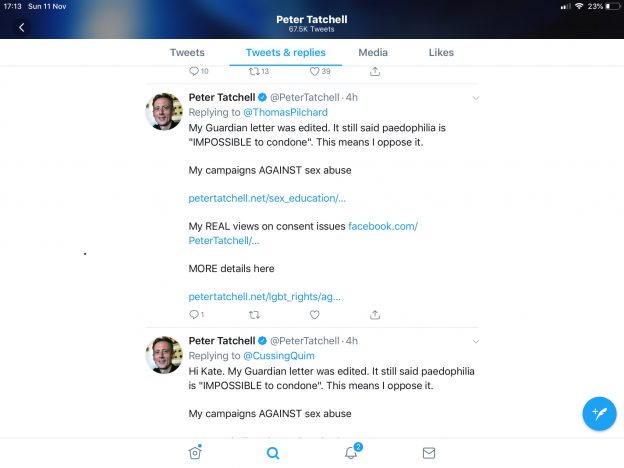Open the petertatchell.net/sex_education link
Image resolution: width=624 pixels, height=468 pixels.
pos(267,198)
